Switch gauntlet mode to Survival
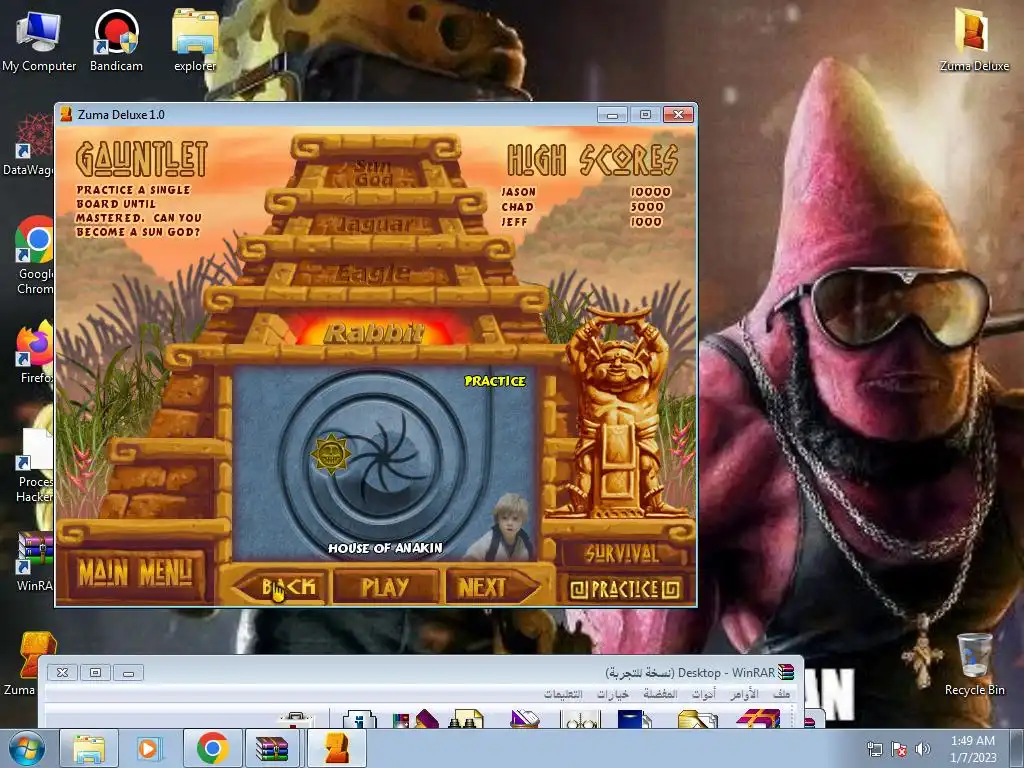1024x768 pixels. point(622,554)
